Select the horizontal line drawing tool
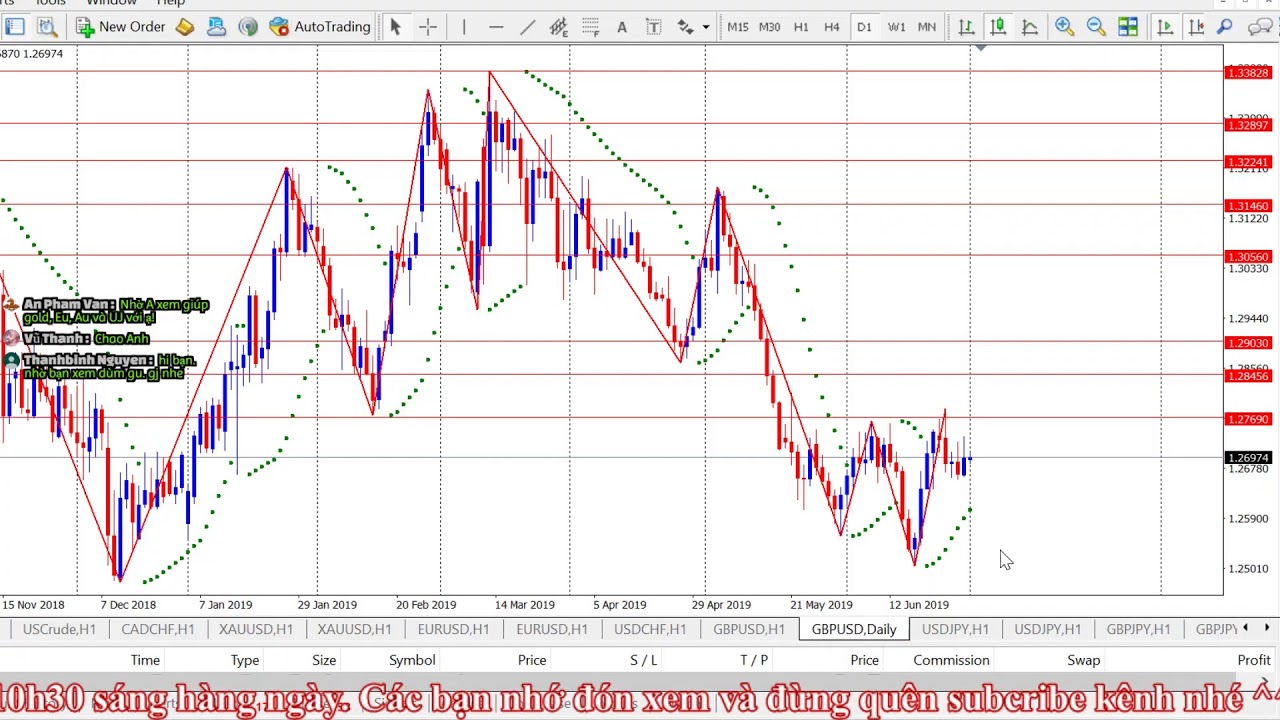Screen dimensions: 1280x720 pos(496,27)
